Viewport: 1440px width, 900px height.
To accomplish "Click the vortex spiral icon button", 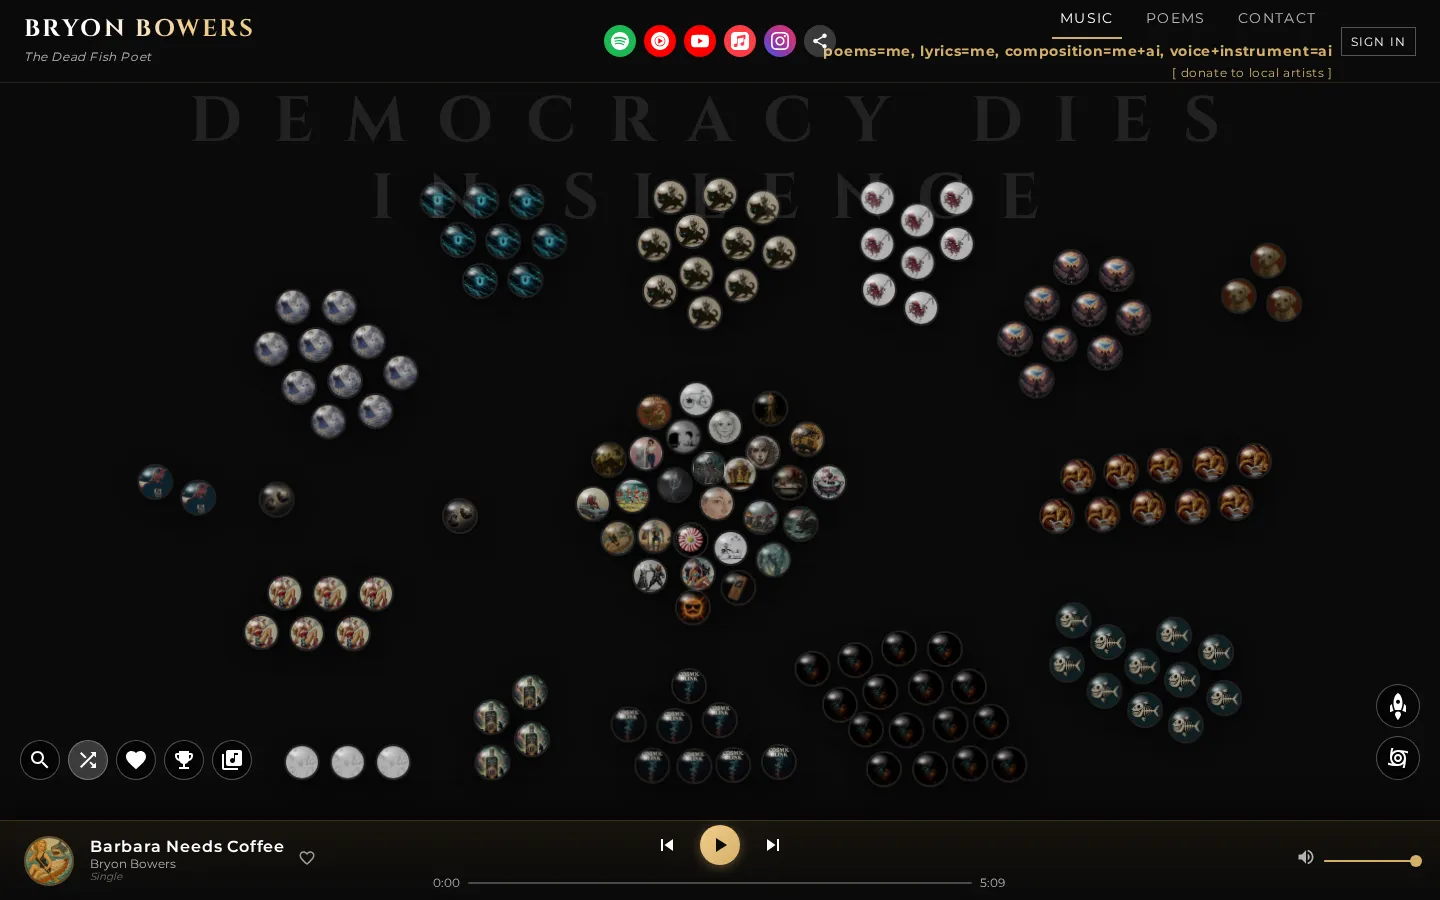I will point(1398,758).
